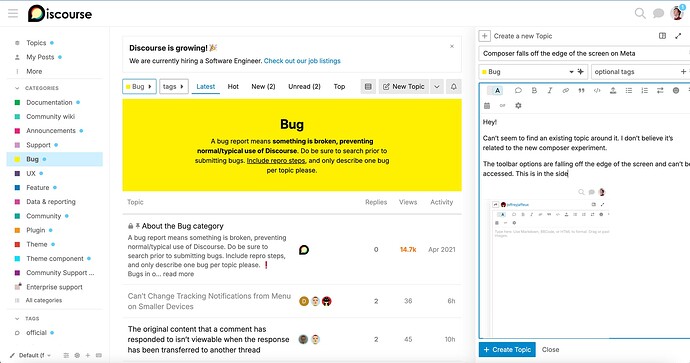
Task: Dismiss the Discourse is growing banner
Action: (x=452, y=46)
